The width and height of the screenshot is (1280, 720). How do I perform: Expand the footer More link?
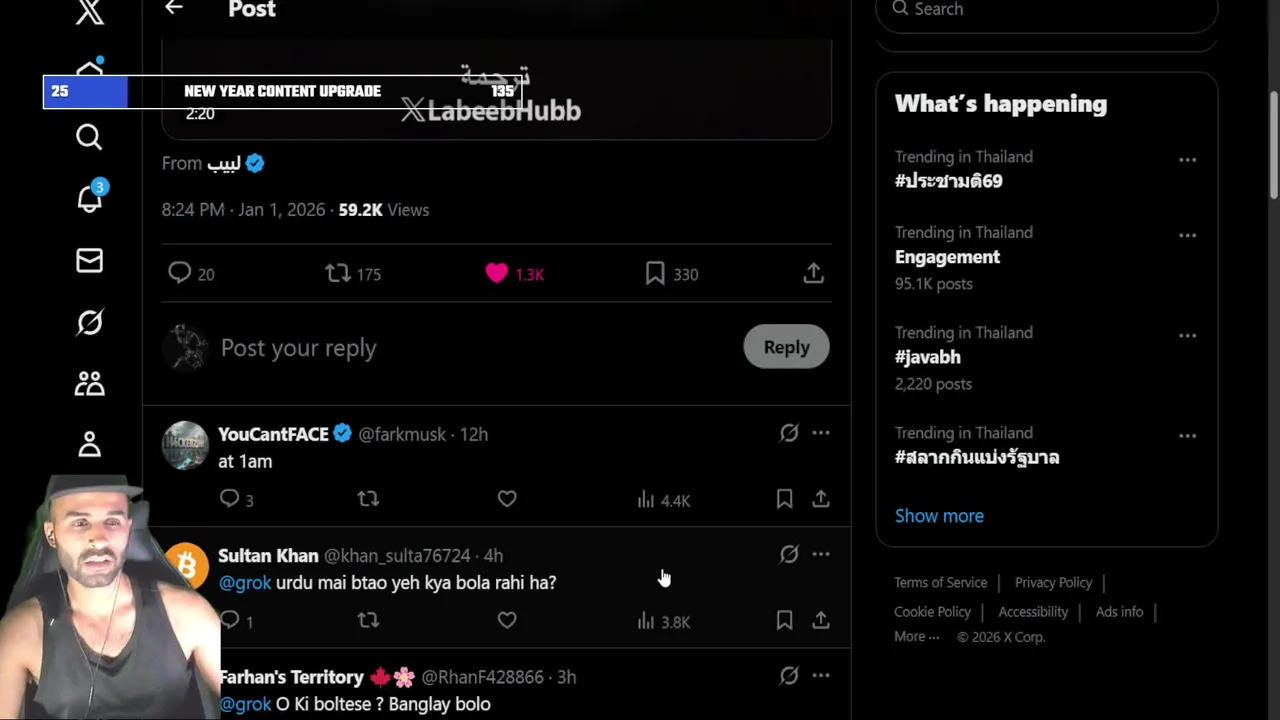916,637
